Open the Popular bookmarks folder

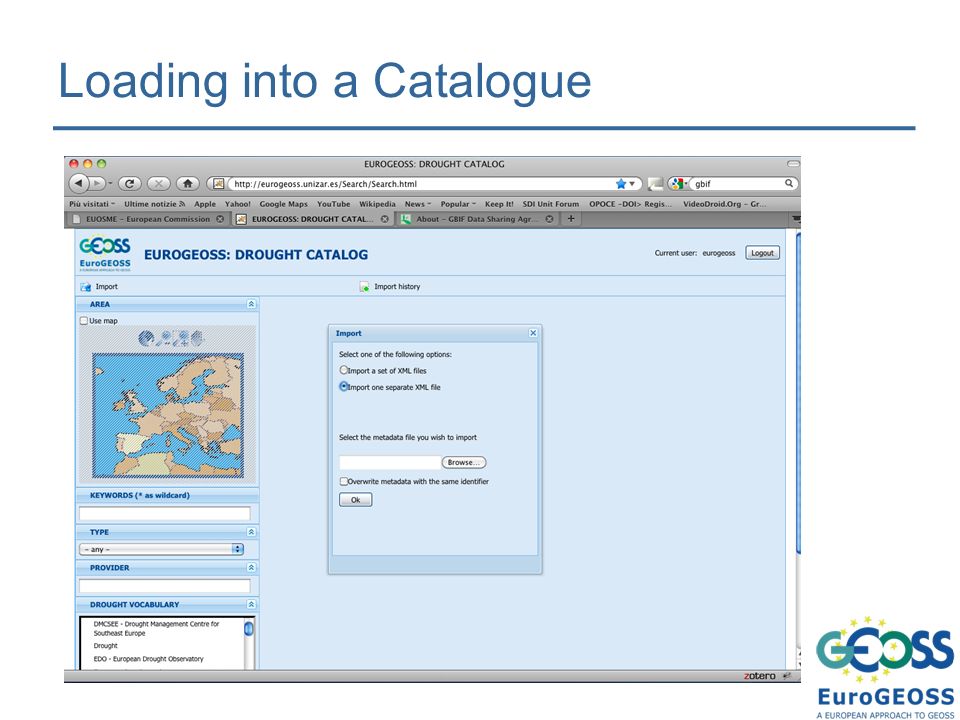[x=458, y=204]
